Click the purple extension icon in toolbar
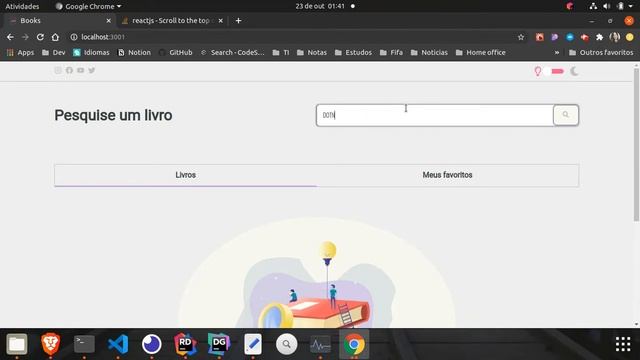Image resolution: width=640 pixels, height=360 pixels. [555, 37]
